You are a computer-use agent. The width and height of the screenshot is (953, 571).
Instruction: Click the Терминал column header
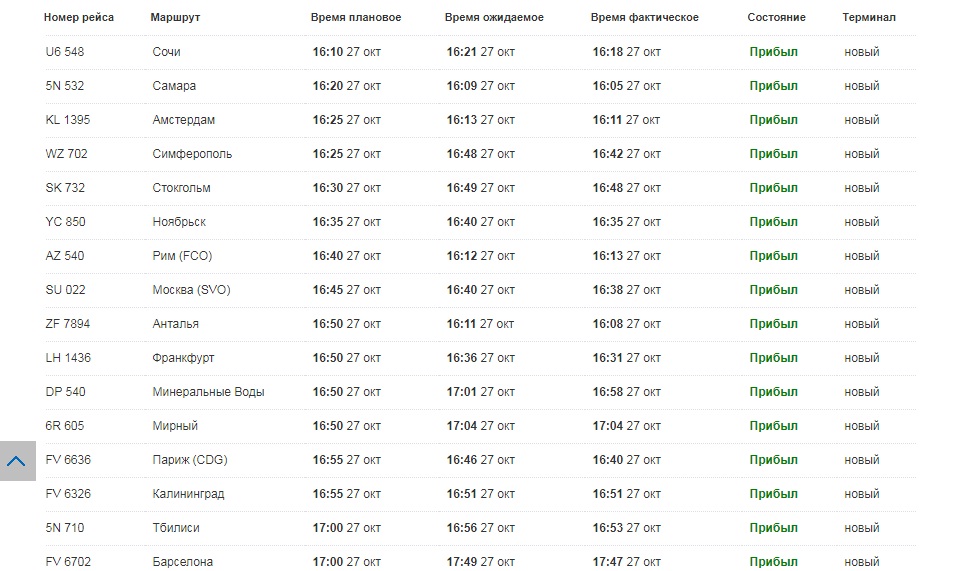point(869,18)
